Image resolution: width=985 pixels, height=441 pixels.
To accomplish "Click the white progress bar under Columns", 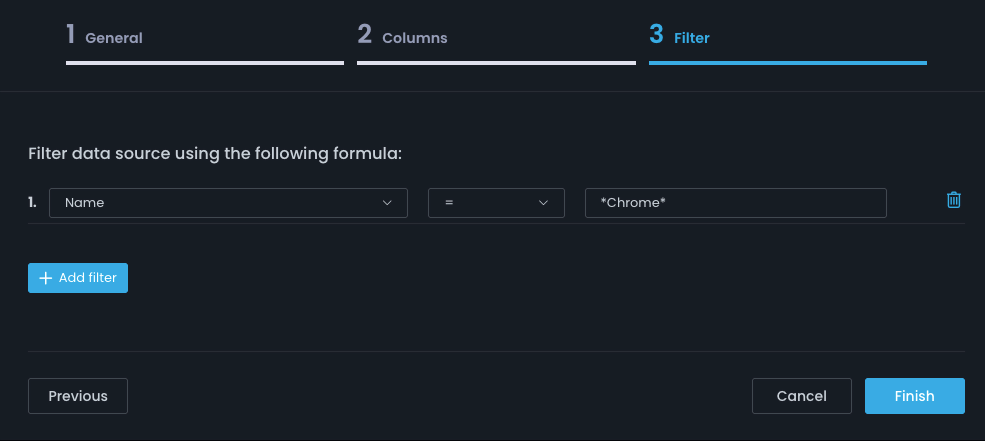I will (x=496, y=63).
